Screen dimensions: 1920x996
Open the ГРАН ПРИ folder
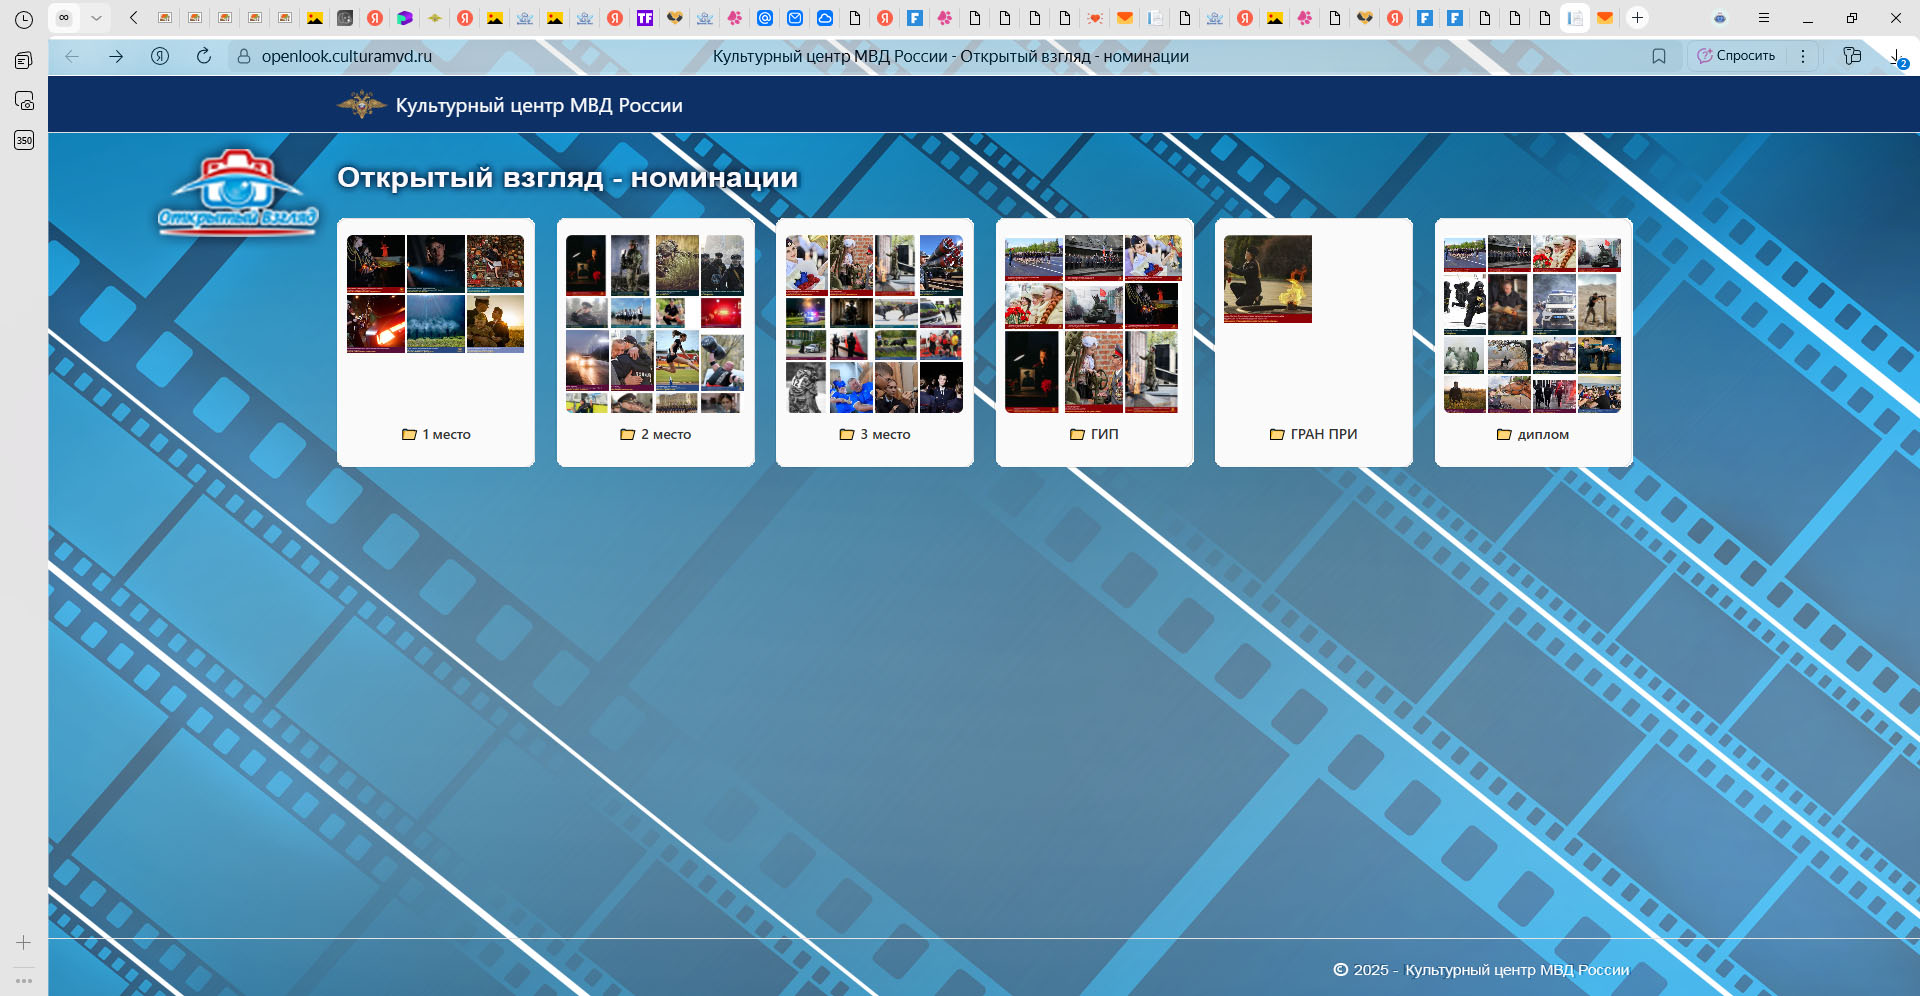click(1313, 434)
